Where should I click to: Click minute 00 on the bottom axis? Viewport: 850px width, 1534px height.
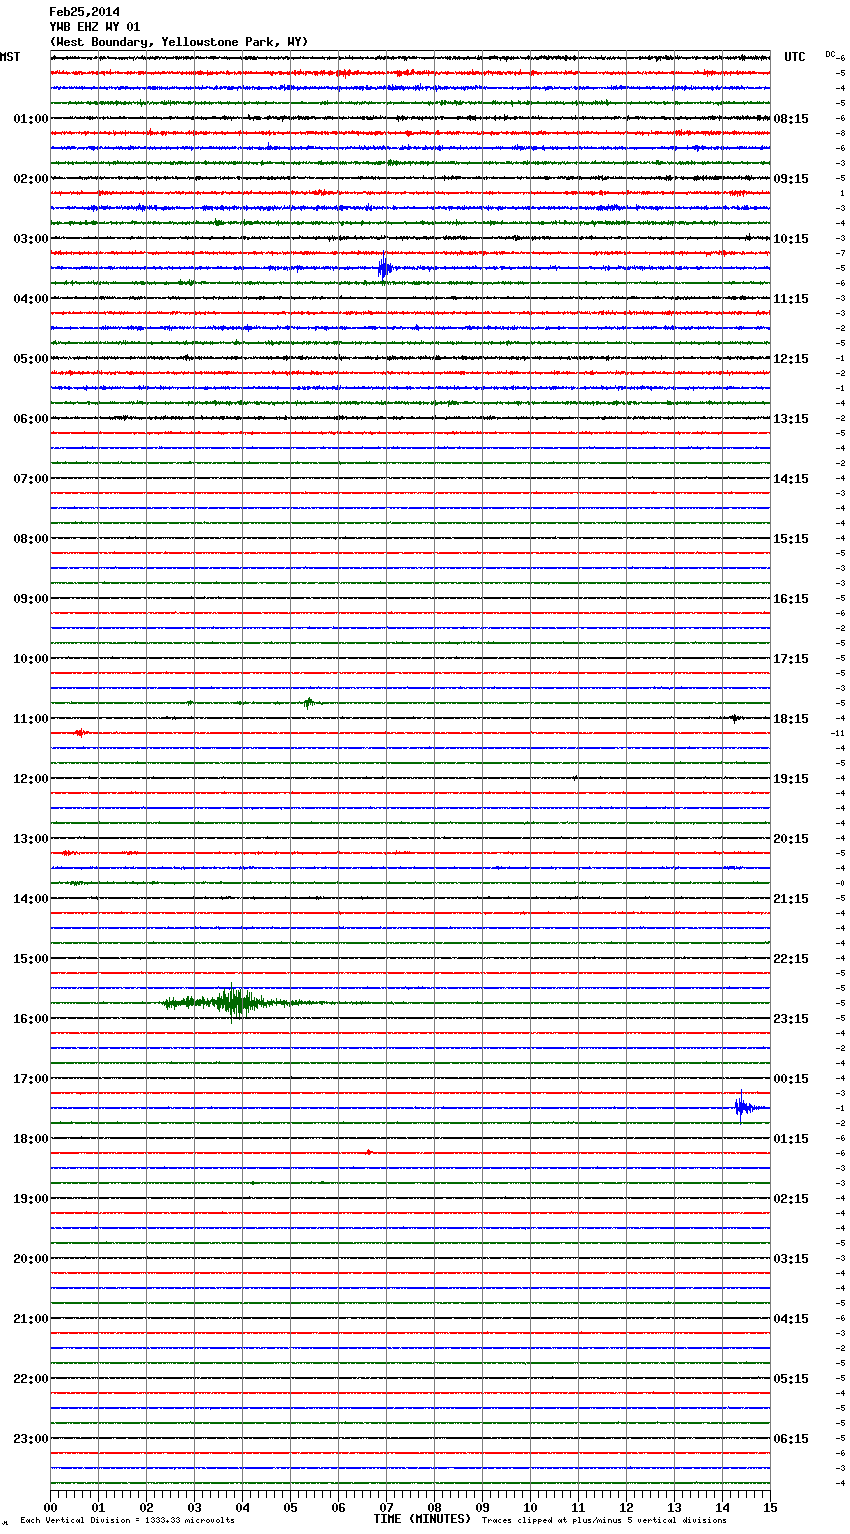pyautogui.click(x=51, y=1507)
